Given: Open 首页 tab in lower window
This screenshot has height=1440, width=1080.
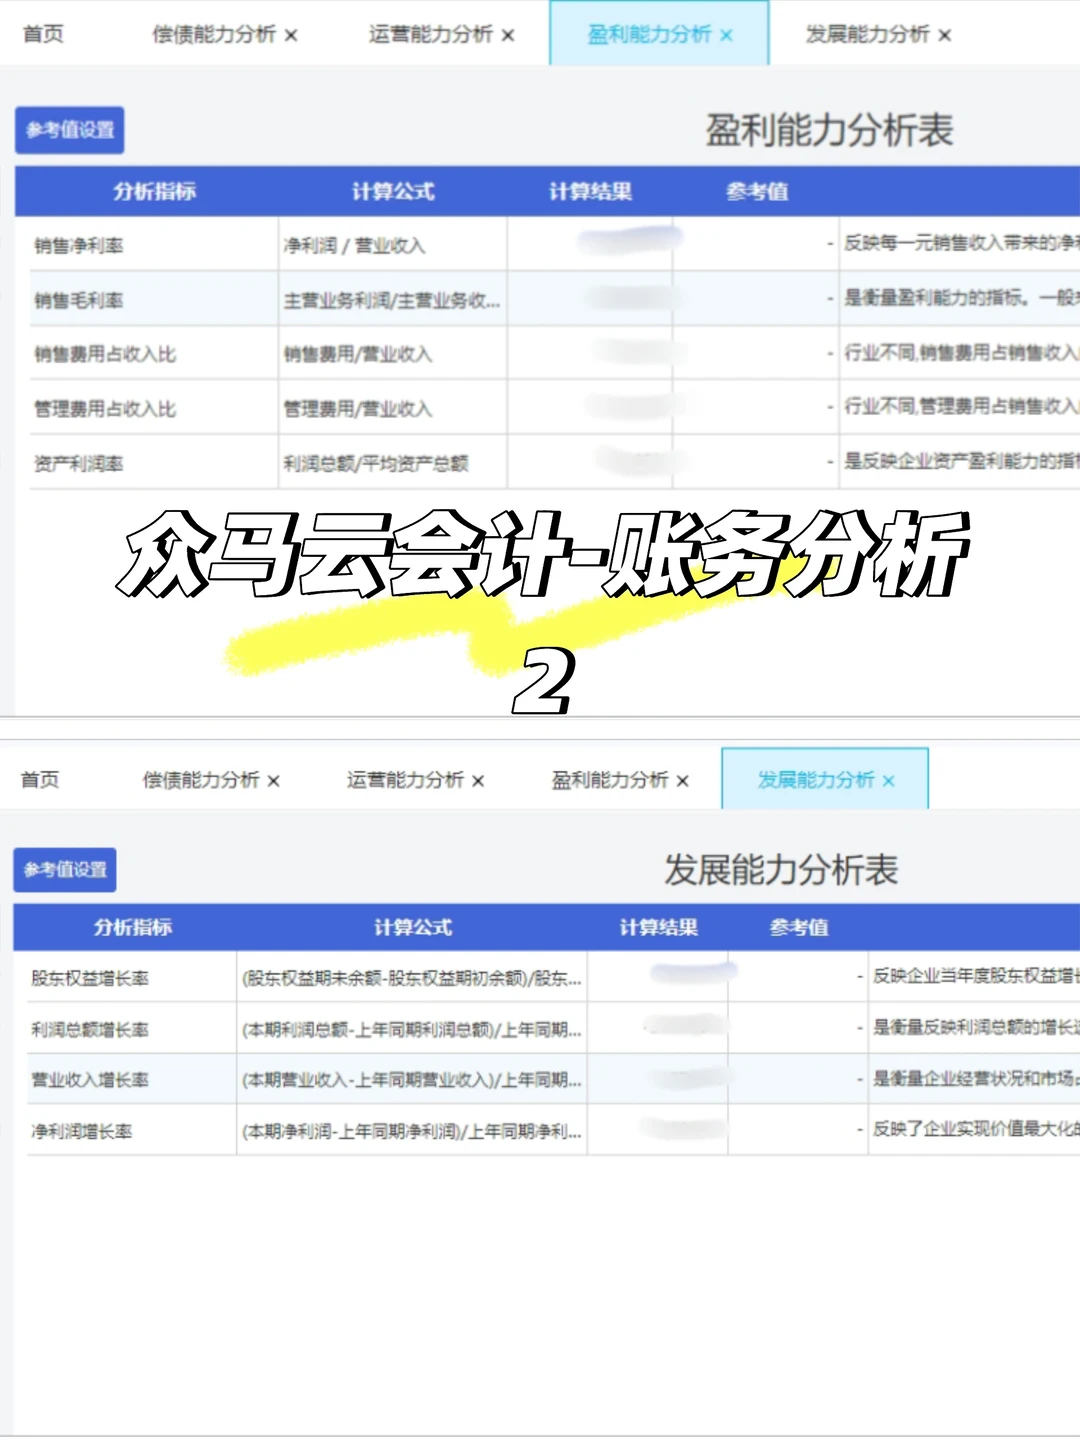Looking at the screenshot, I should click(40, 779).
